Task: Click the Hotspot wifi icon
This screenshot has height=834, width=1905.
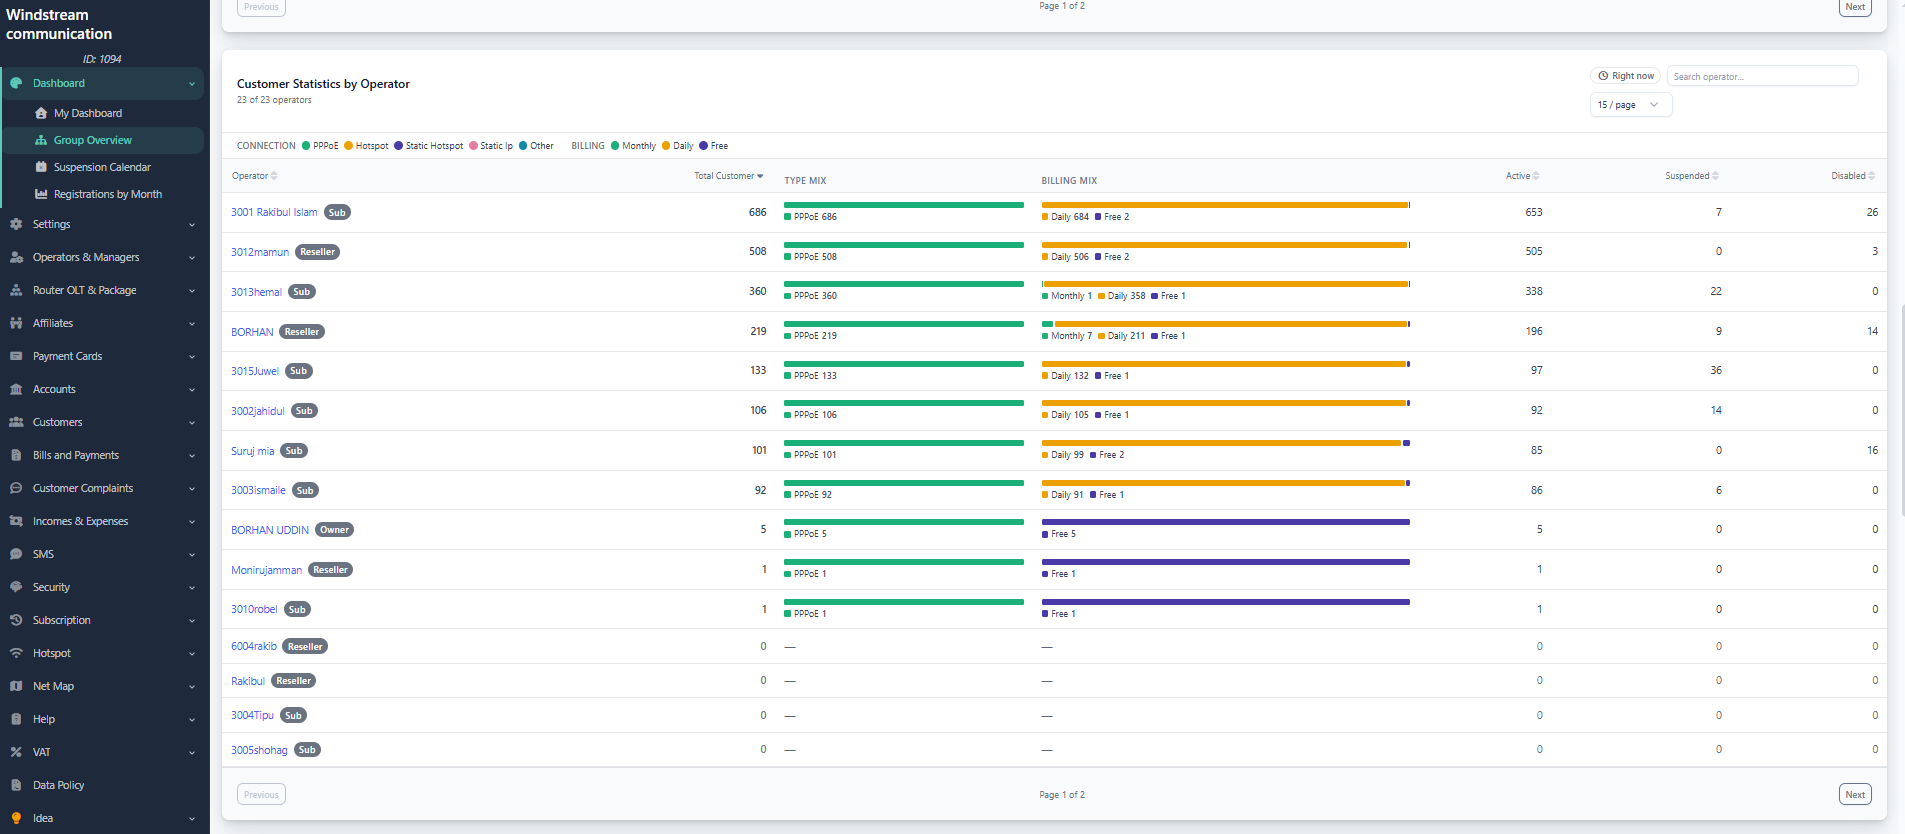Action: (x=16, y=653)
